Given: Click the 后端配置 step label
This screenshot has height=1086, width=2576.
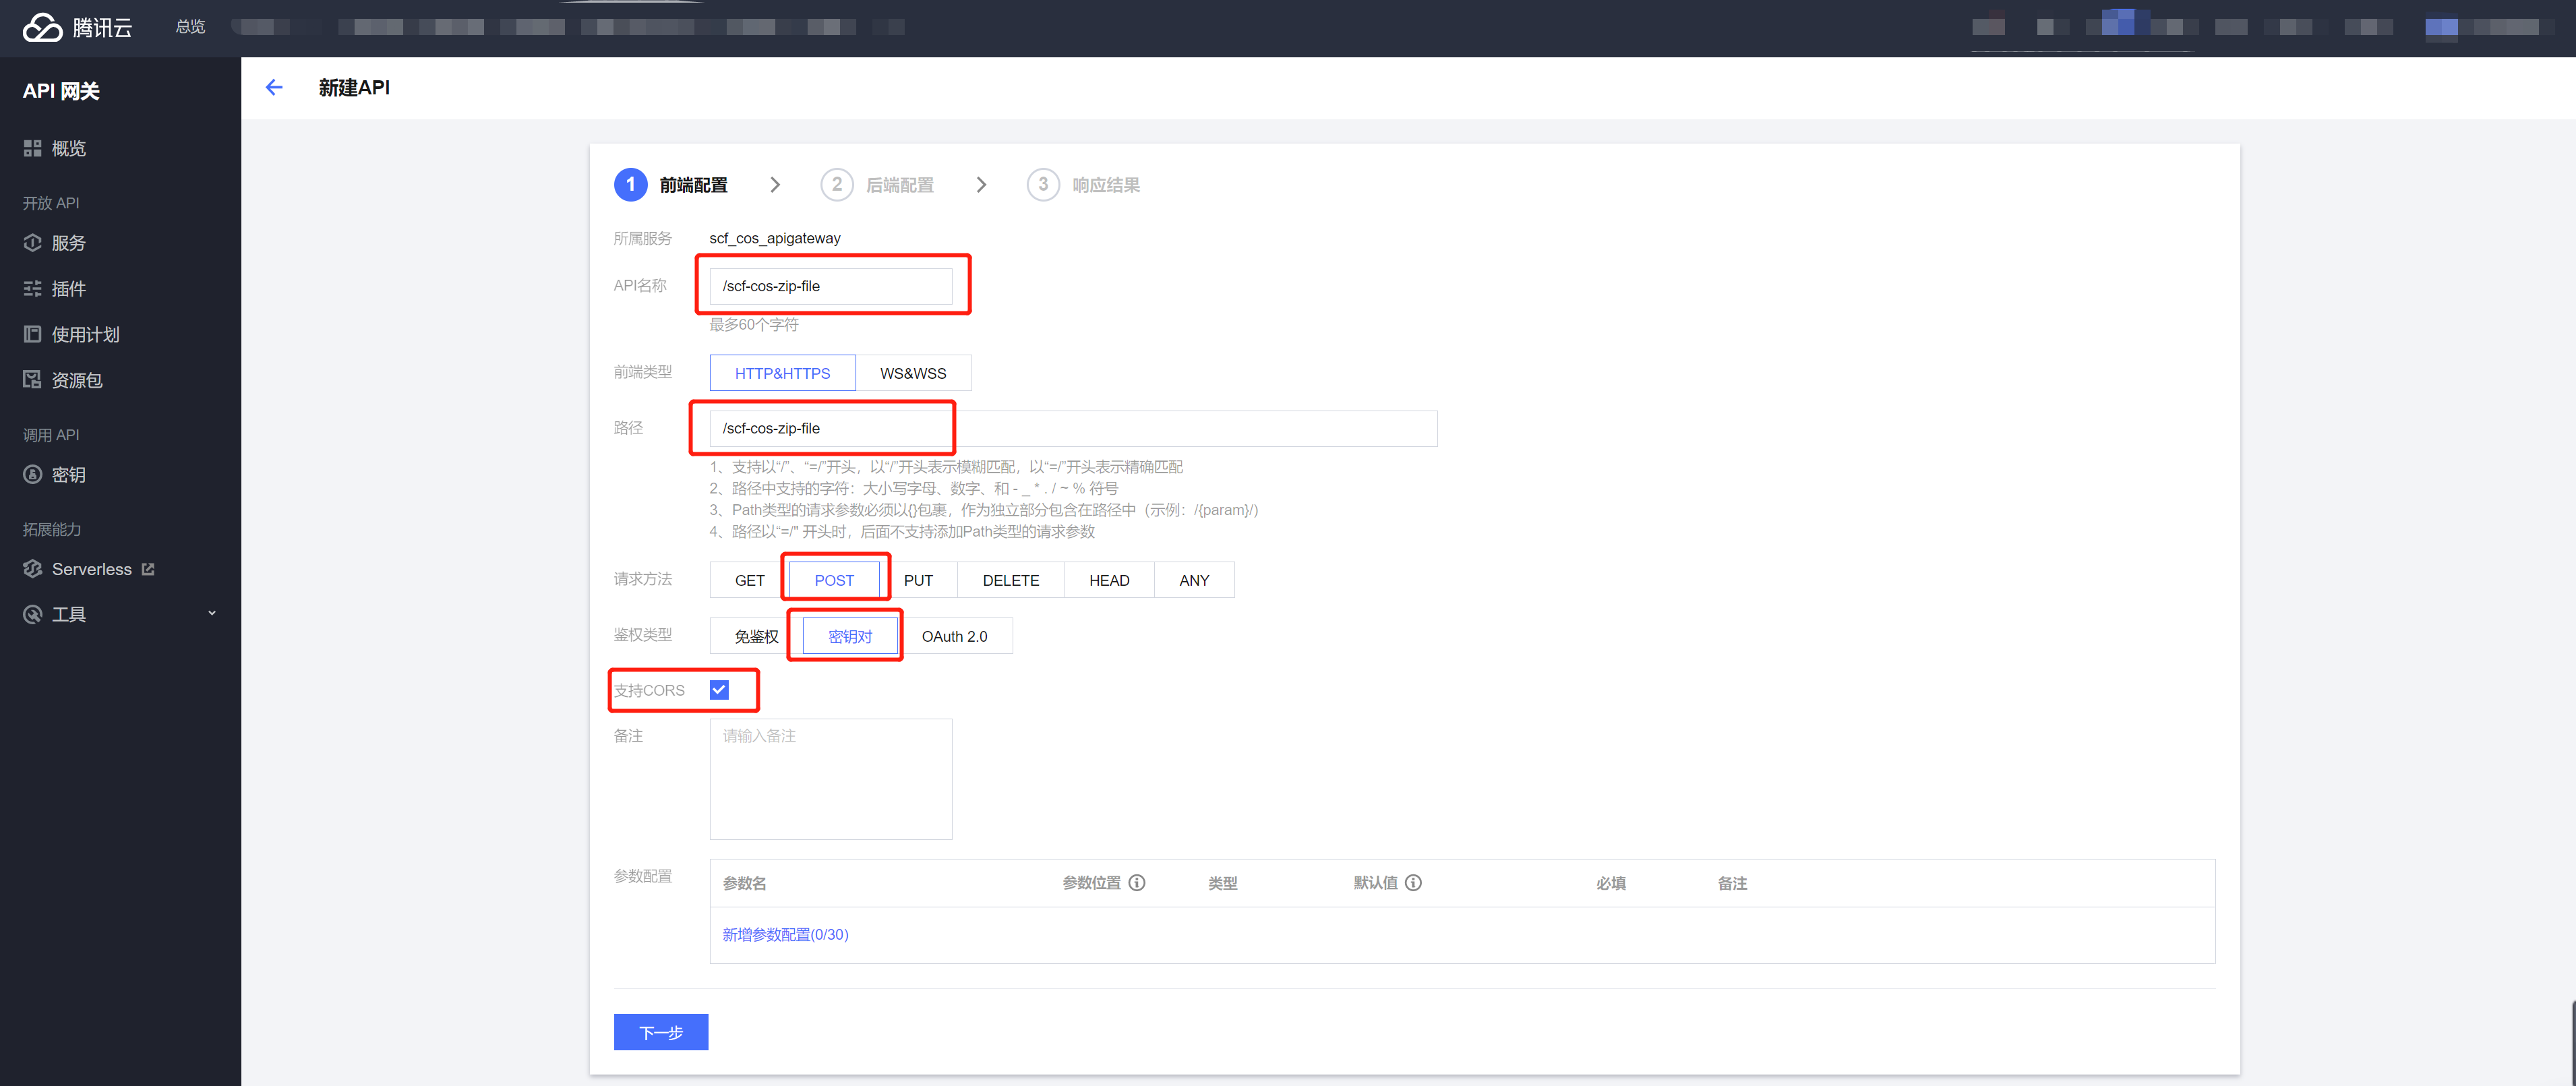Looking at the screenshot, I should point(899,185).
